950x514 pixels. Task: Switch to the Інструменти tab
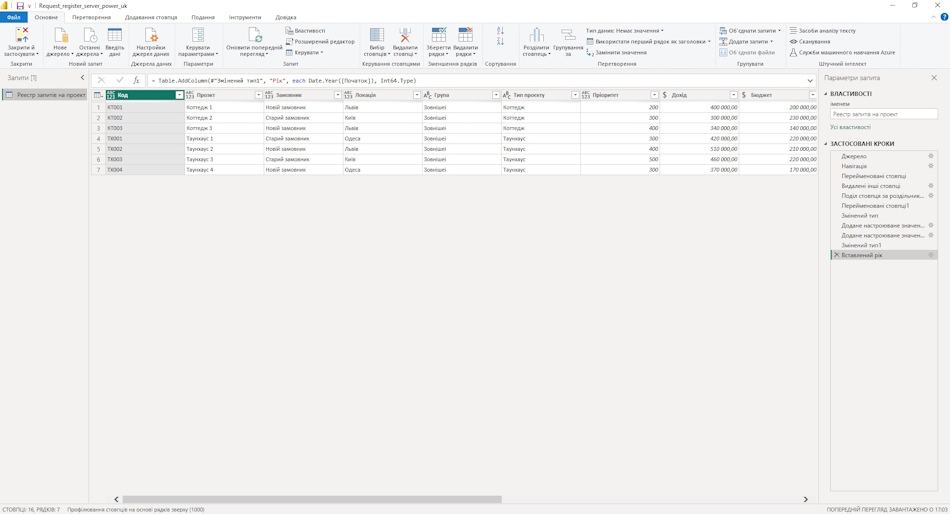point(245,17)
